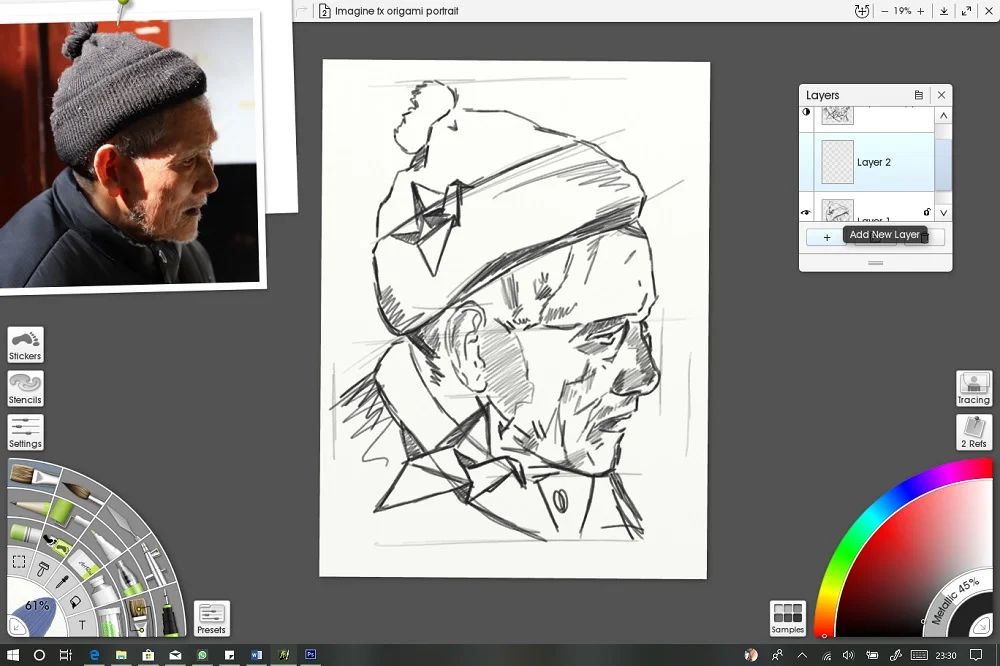The width and height of the screenshot is (1000, 666).
Task: Select the Sticker Spray tool
Action: (57, 544)
